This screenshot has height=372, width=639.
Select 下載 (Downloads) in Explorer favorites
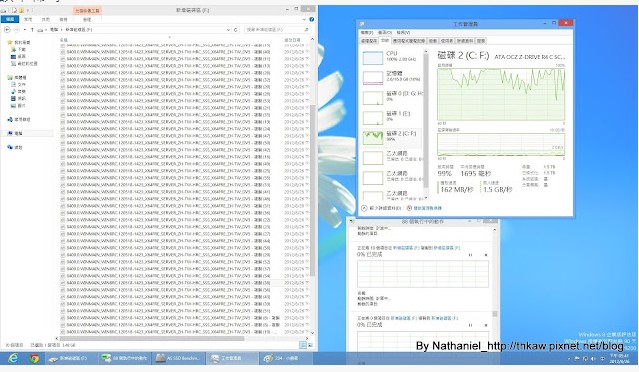point(19,49)
